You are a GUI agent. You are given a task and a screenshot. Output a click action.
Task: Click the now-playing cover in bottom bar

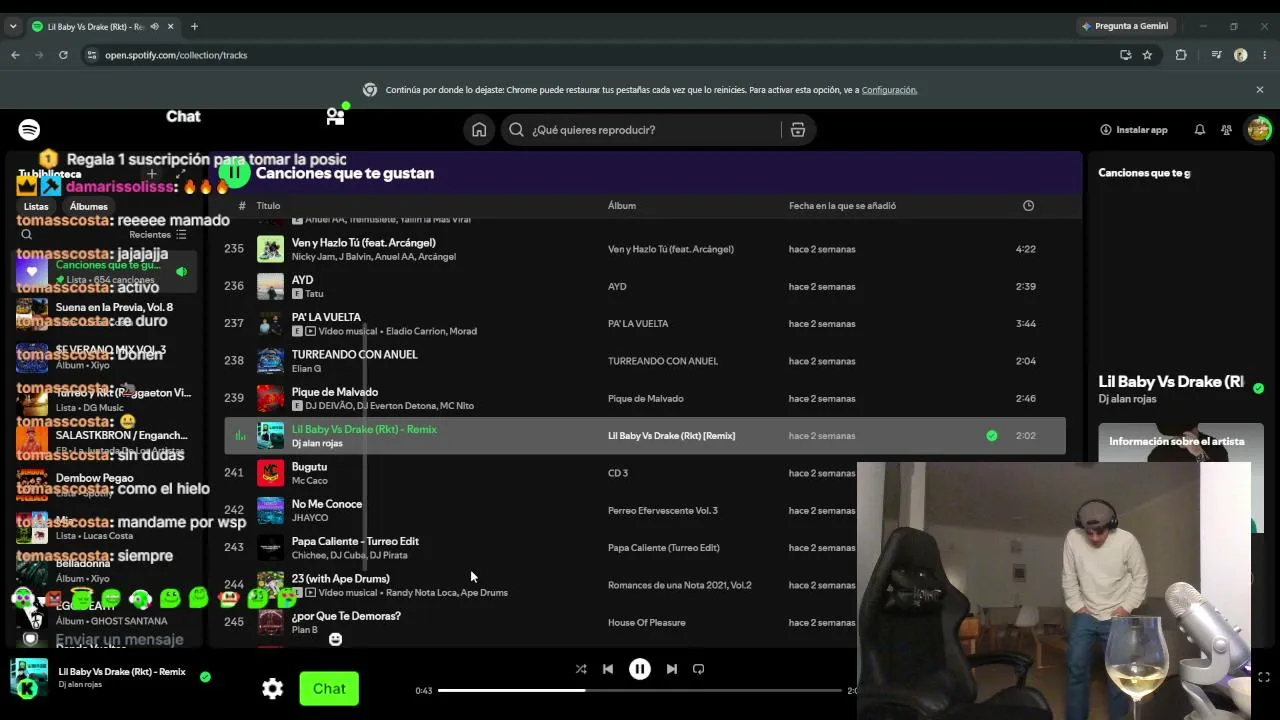pyautogui.click(x=29, y=677)
